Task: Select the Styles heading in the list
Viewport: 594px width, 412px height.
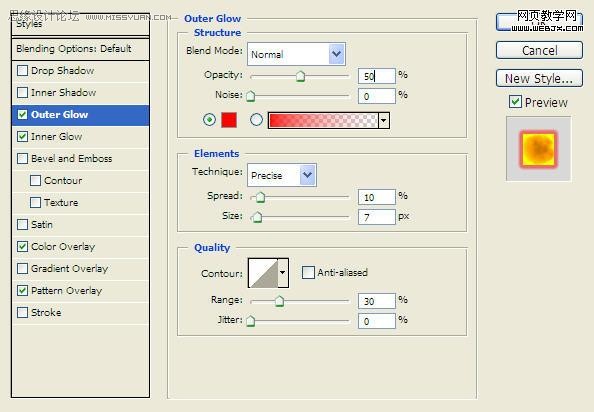Action: tap(80, 26)
